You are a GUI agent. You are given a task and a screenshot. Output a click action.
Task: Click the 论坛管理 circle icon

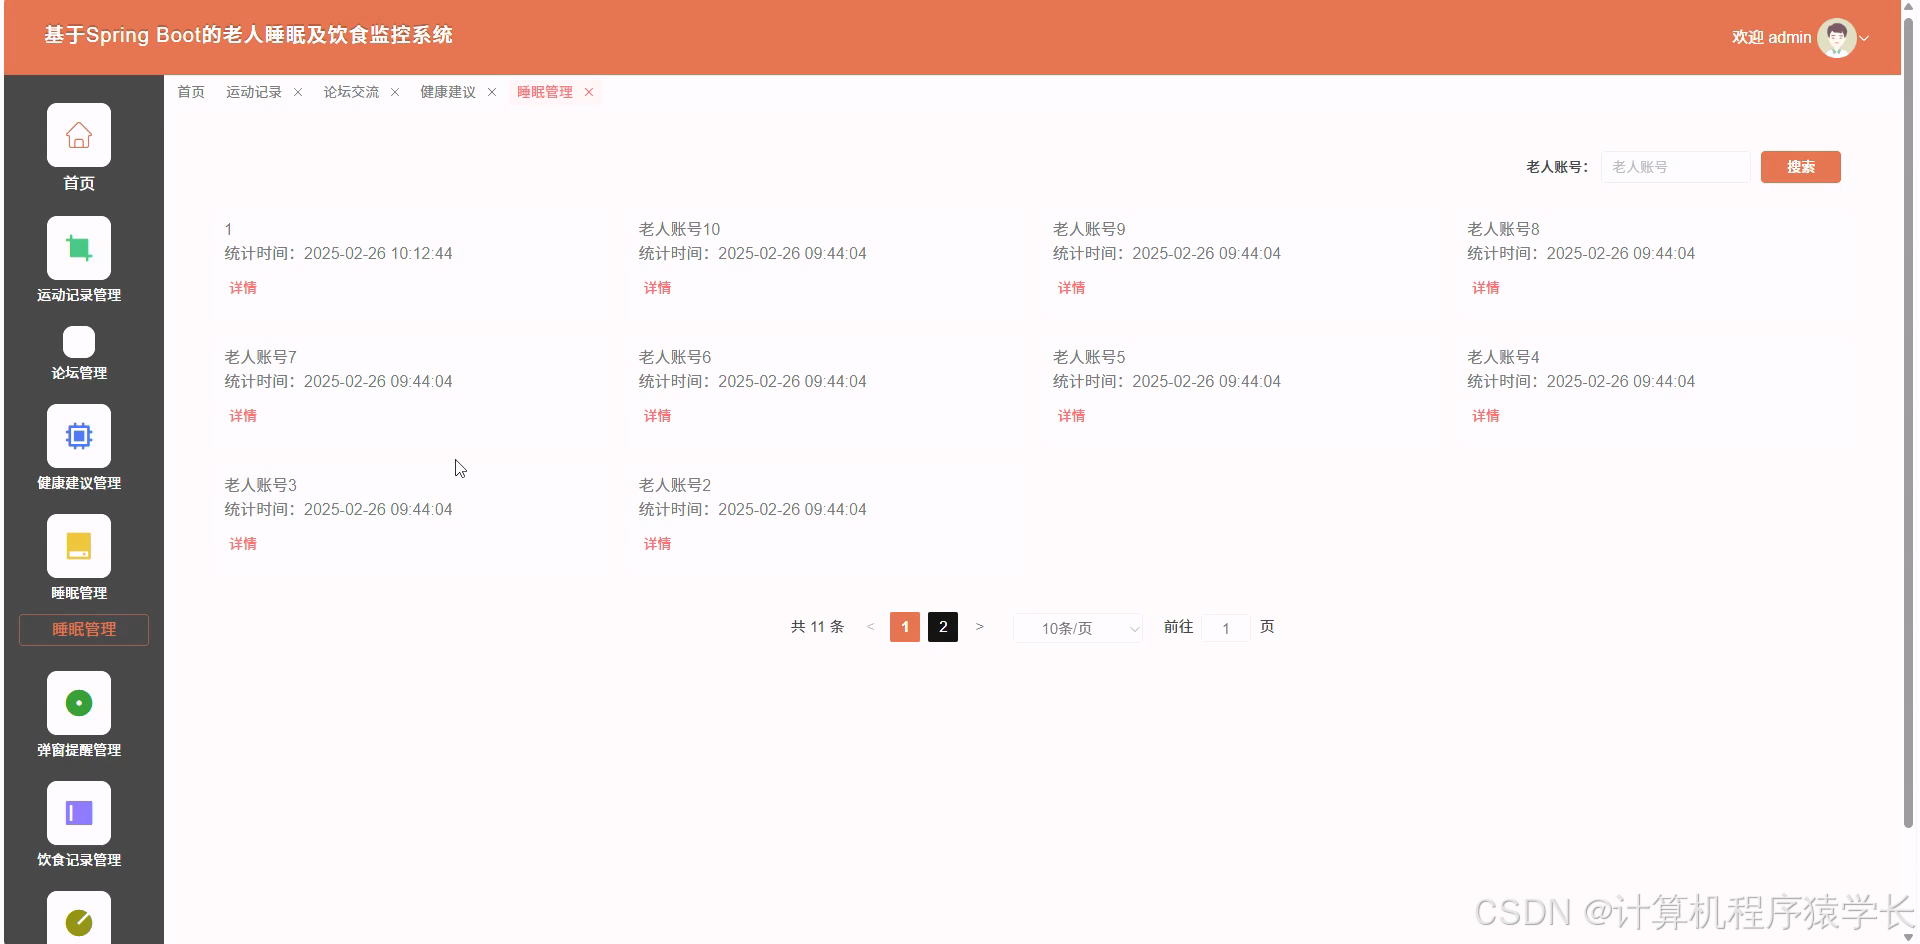coord(79,342)
